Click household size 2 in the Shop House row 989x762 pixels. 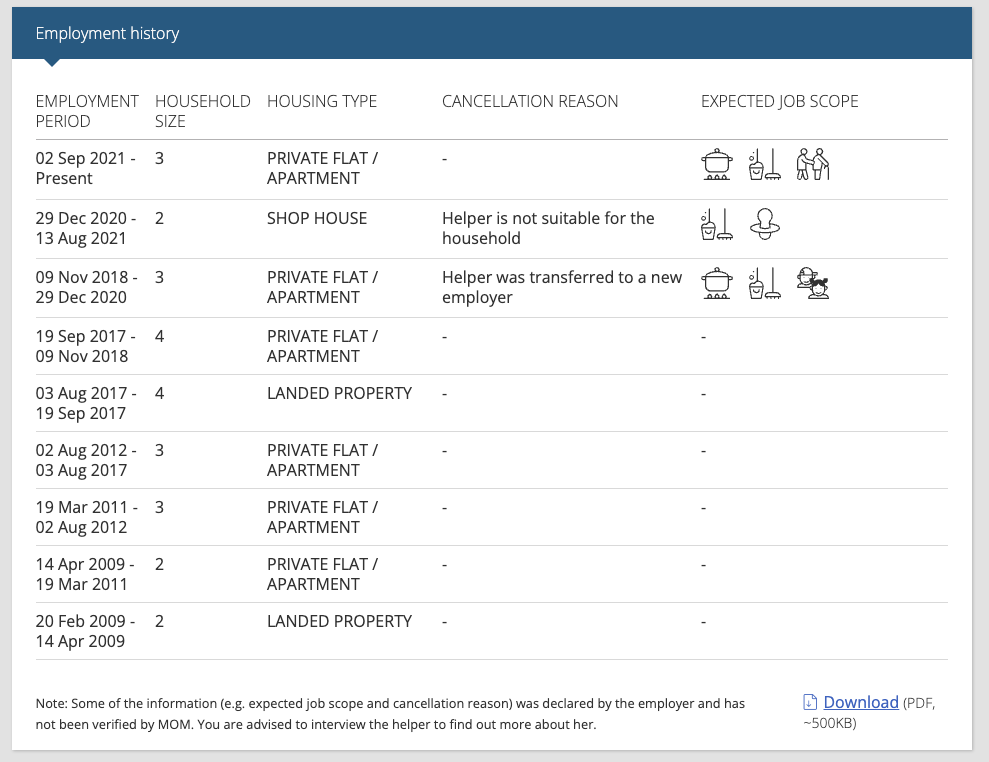click(x=160, y=218)
